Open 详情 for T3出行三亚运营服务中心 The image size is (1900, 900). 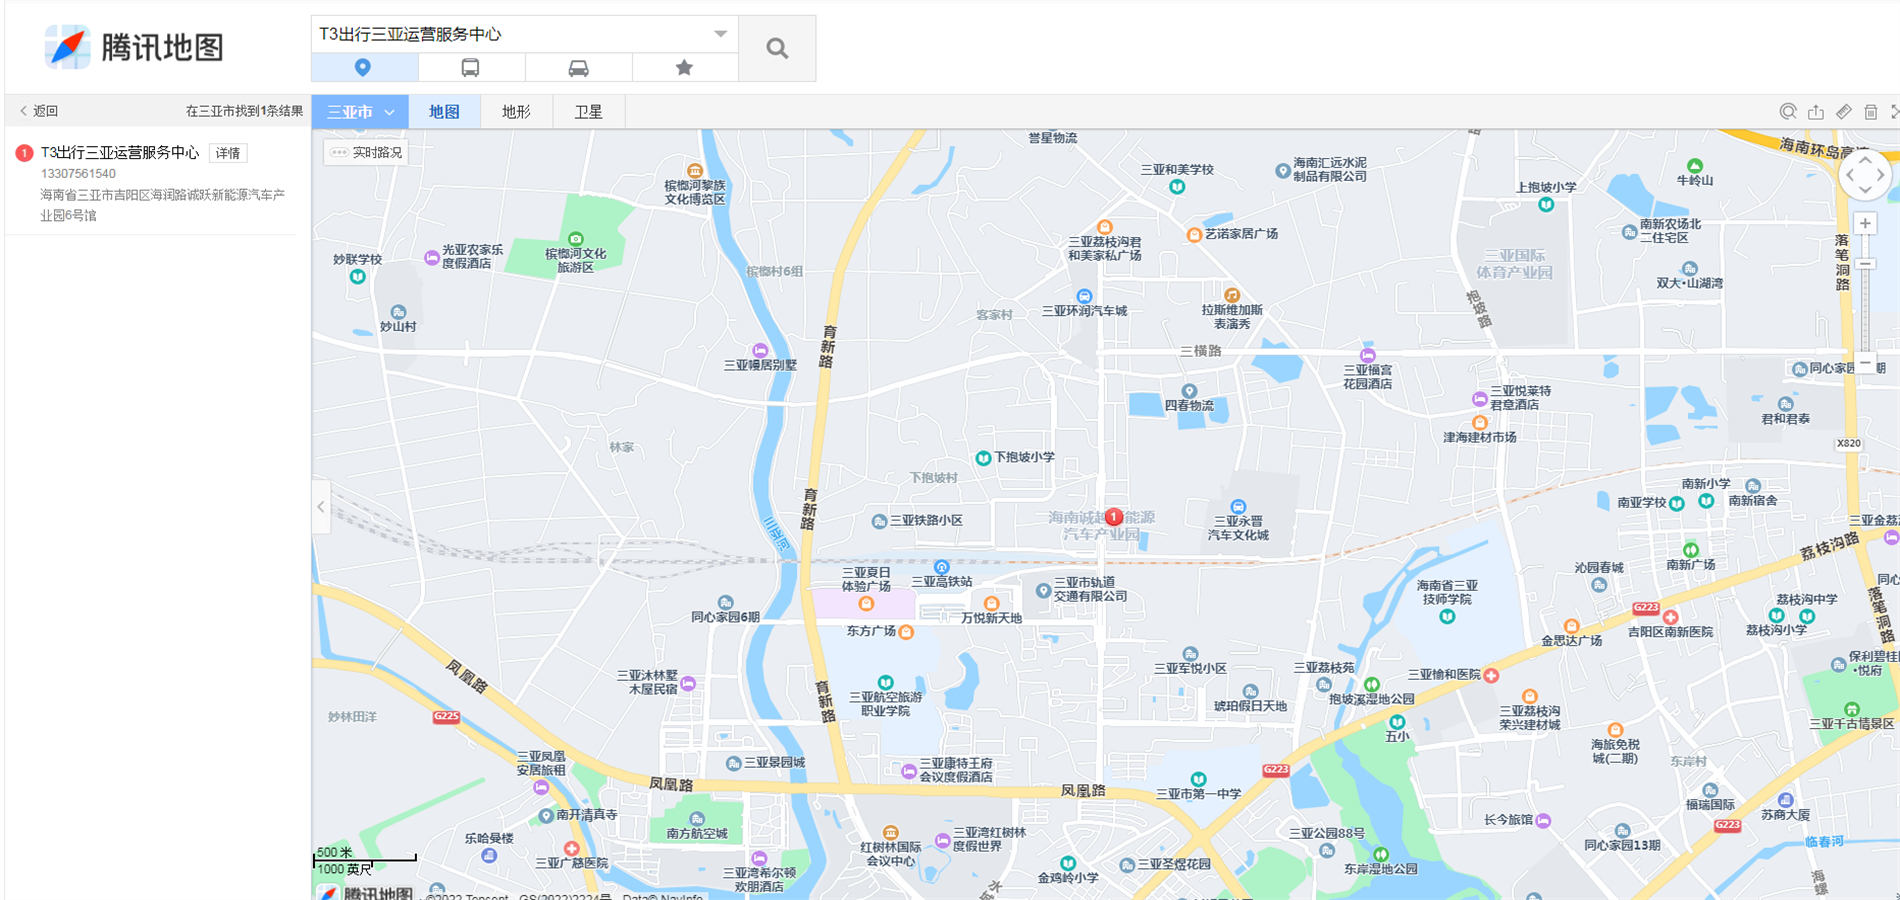point(228,153)
